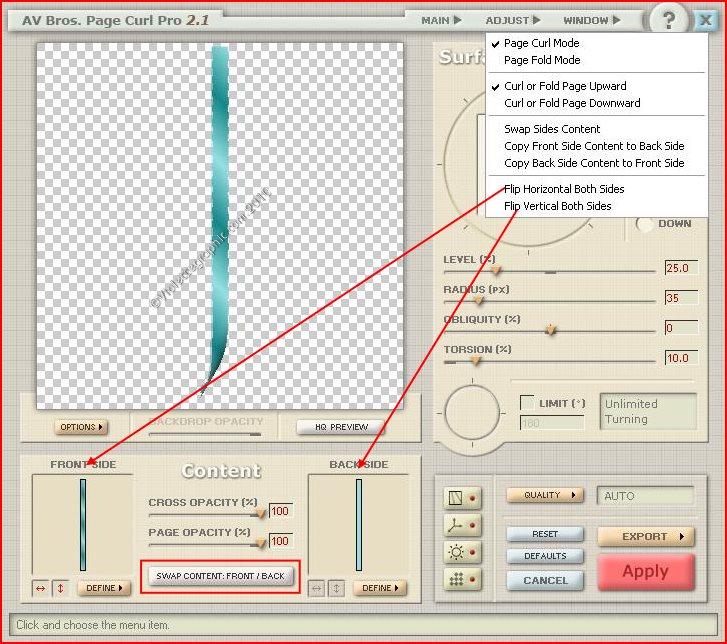Image resolution: width=727 pixels, height=644 pixels.
Task: Click back side vertical flip arrow icon
Action: click(x=336, y=588)
